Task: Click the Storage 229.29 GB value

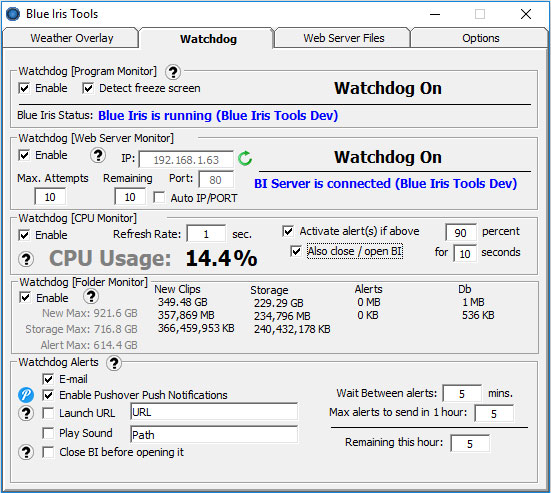Action: coord(279,303)
